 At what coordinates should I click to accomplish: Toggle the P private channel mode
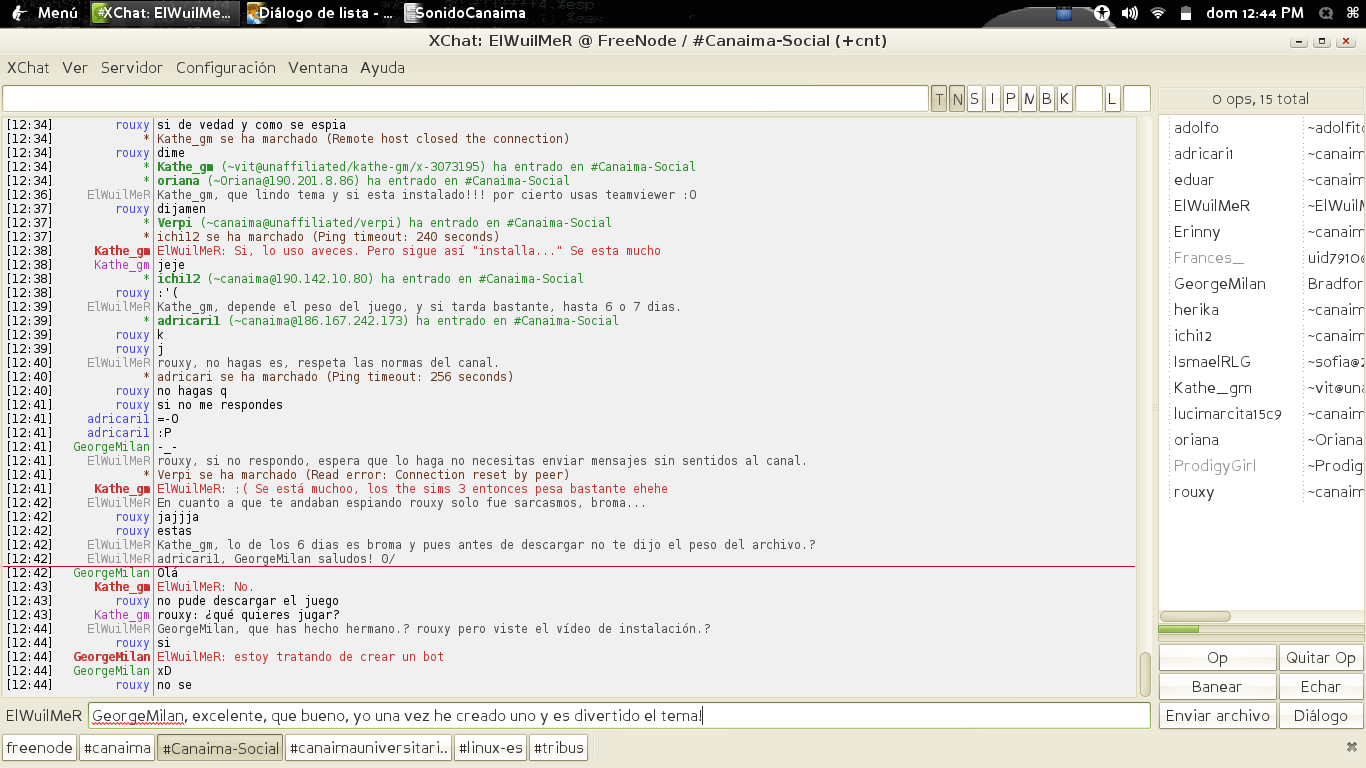(1011, 99)
